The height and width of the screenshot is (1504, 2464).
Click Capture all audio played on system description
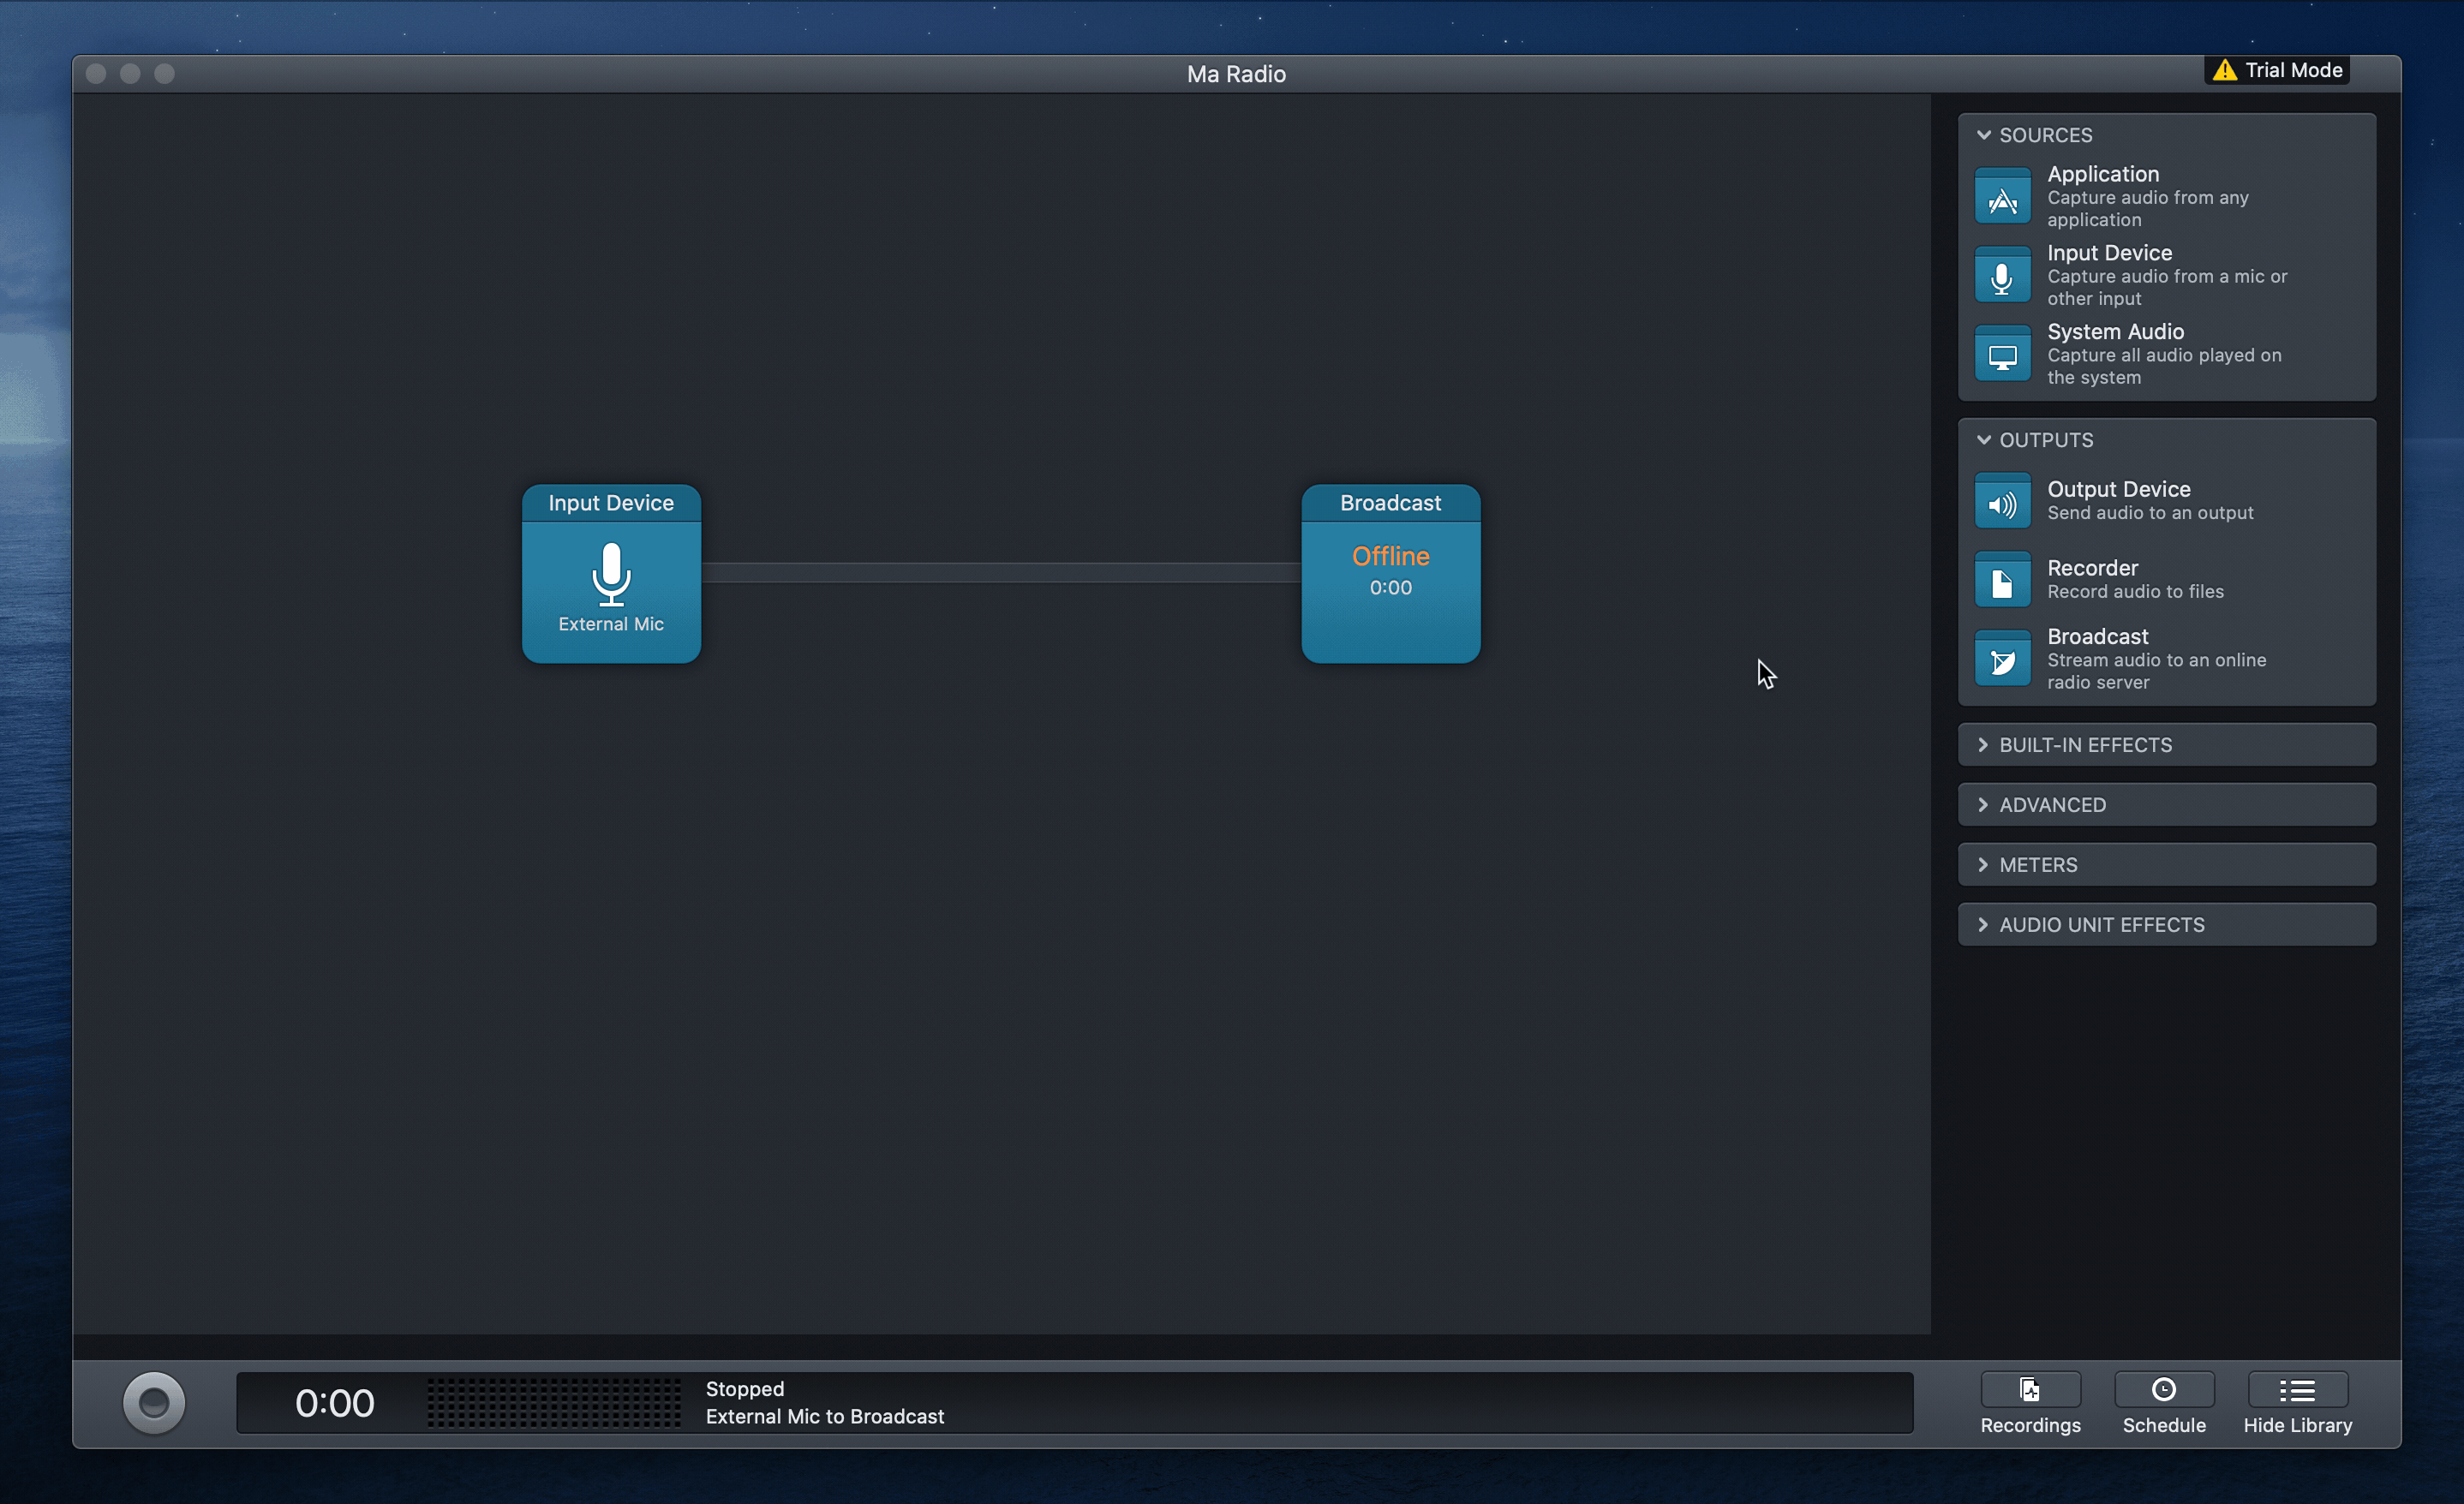pyautogui.click(x=2164, y=367)
